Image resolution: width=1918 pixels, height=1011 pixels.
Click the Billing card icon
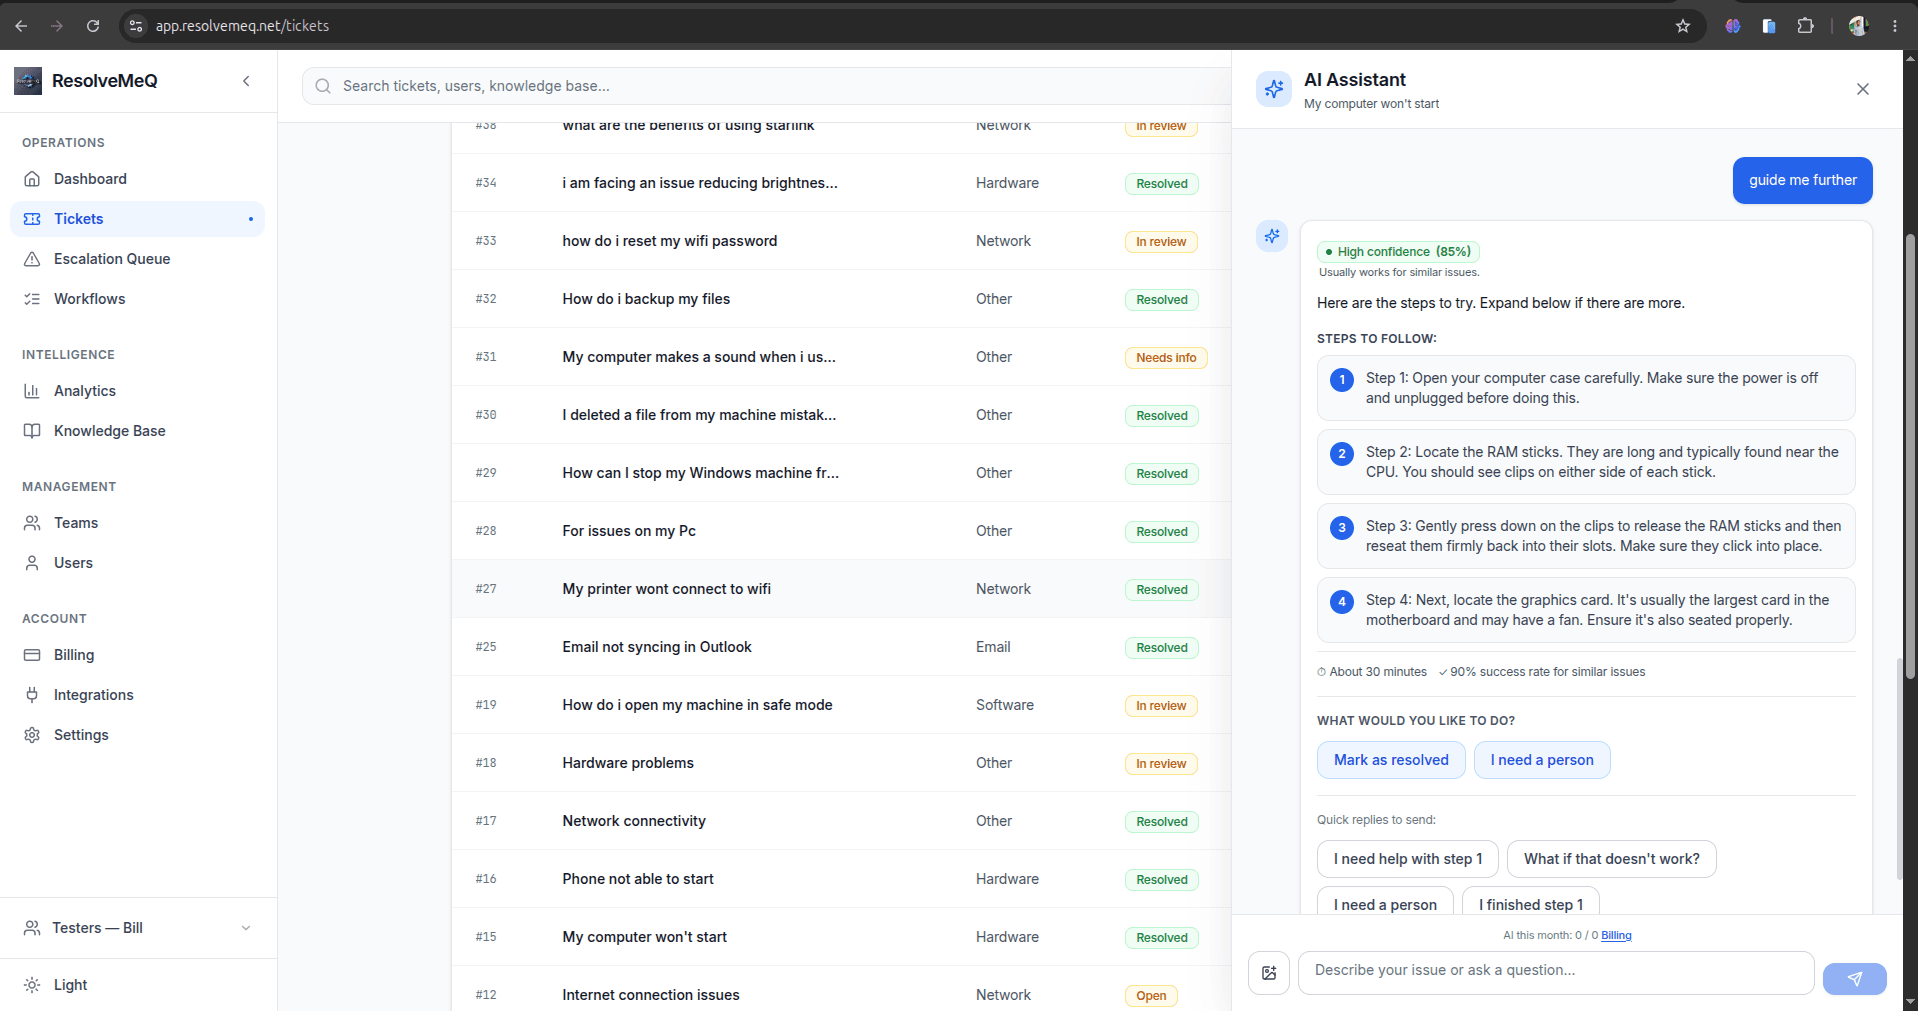(32, 655)
